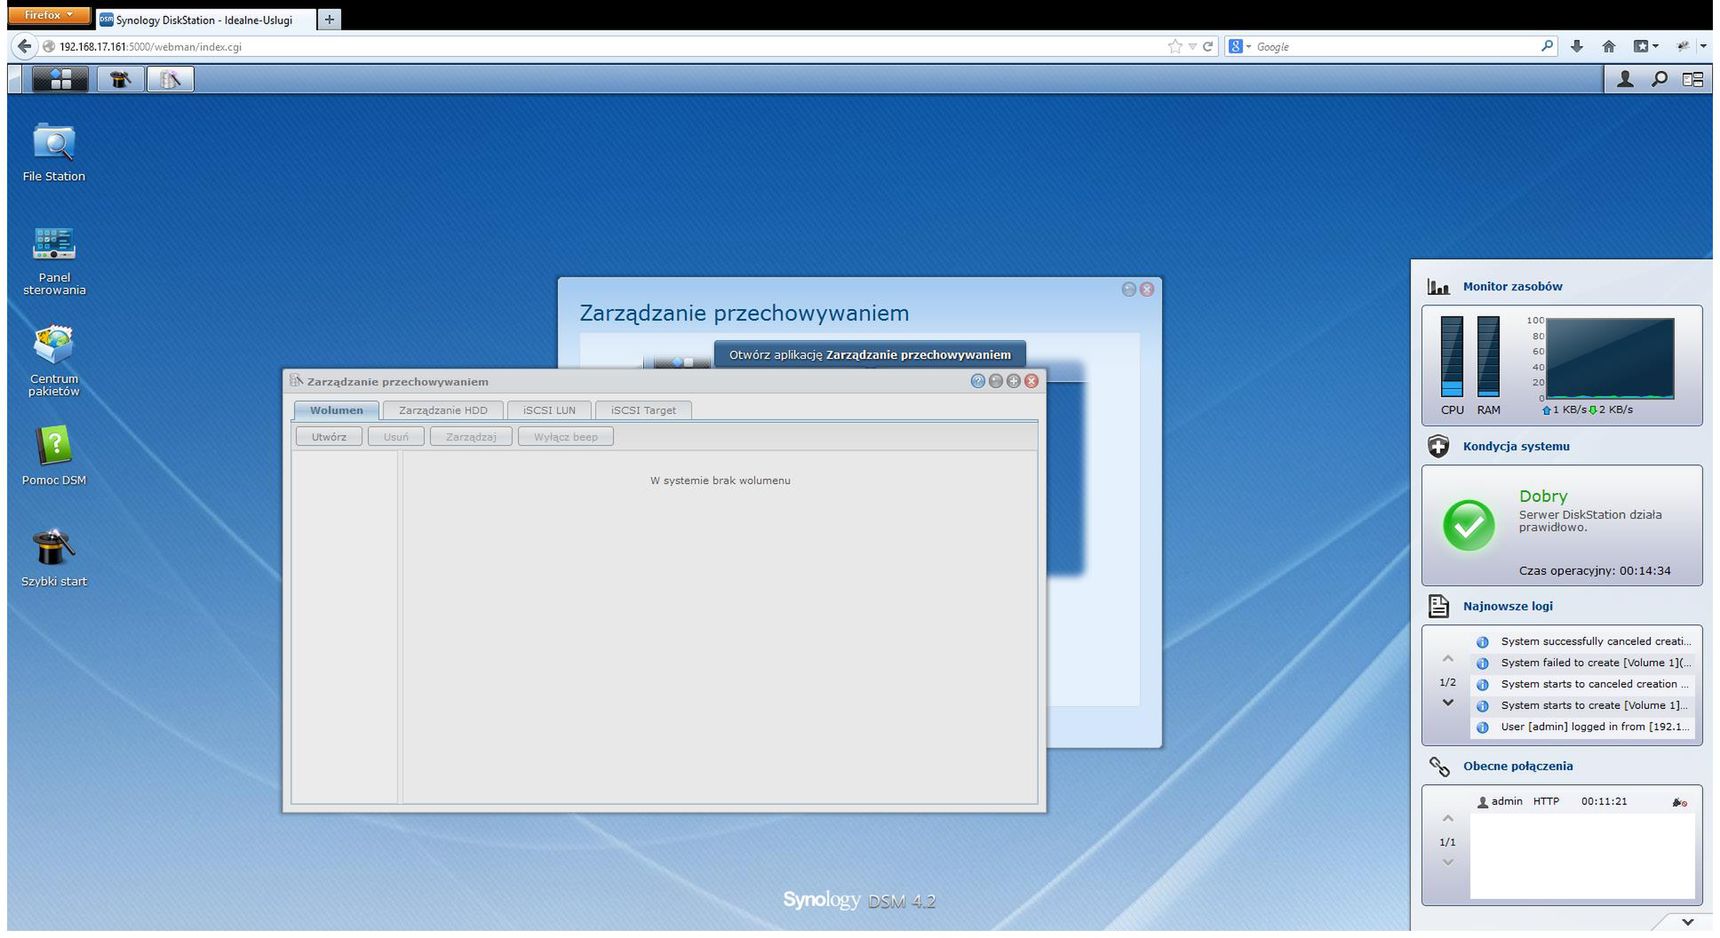This screenshot has height=938, width=1720.
Task: Toggle the widgets panel icon
Action: [1692, 79]
